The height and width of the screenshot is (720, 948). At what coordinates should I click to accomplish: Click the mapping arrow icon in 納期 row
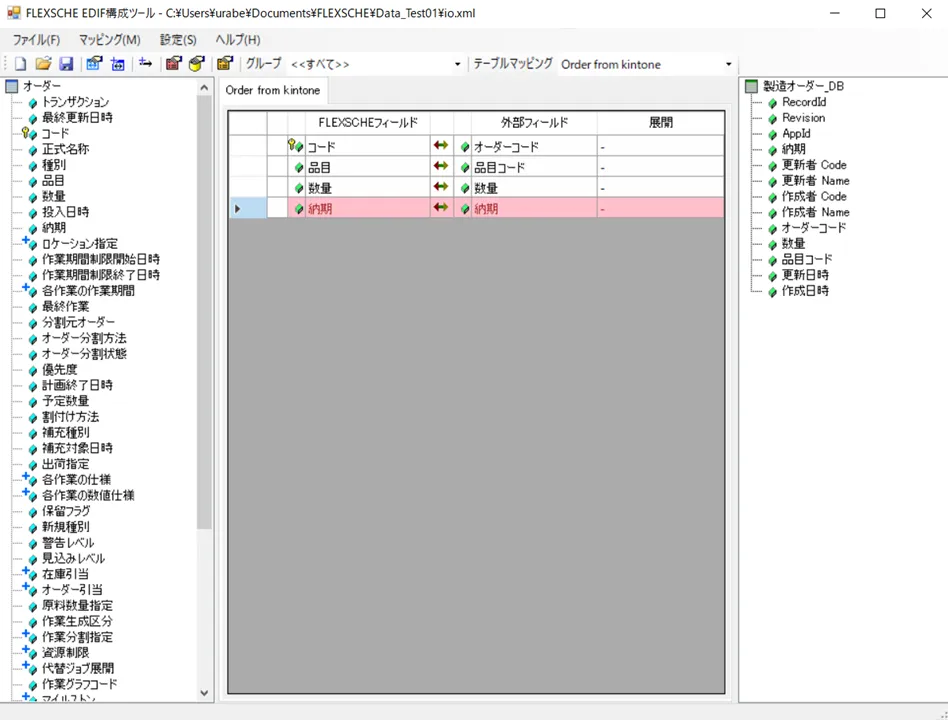click(x=441, y=208)
